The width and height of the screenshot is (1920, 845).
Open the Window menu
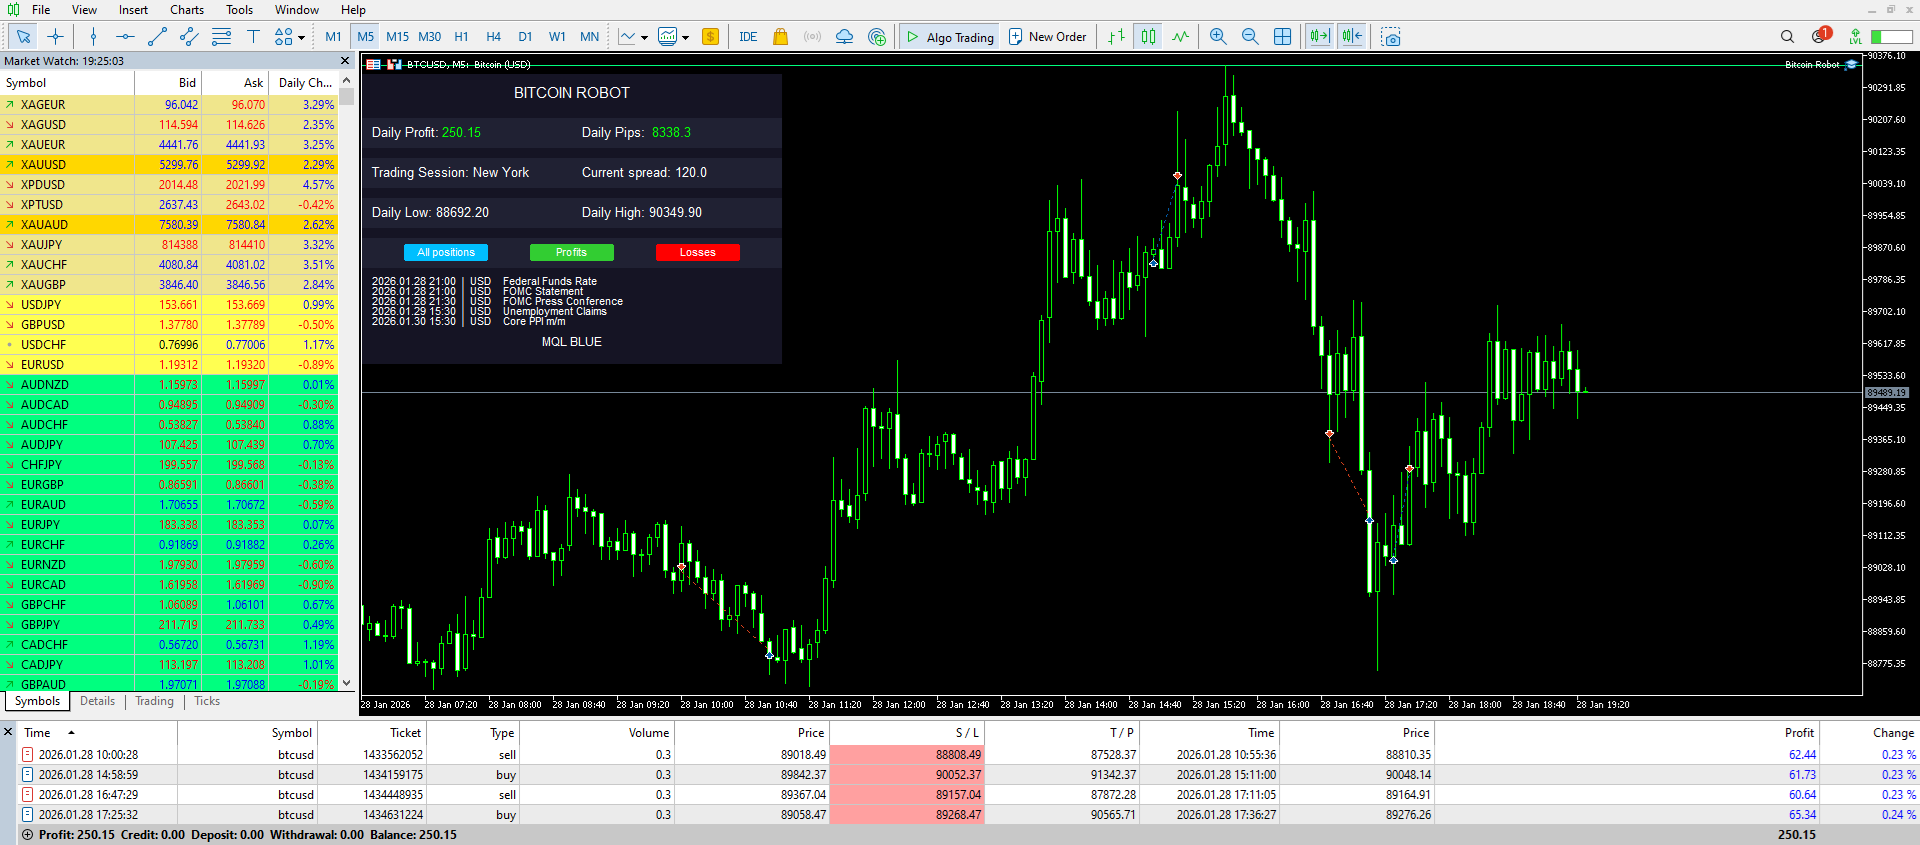point(297,10)
